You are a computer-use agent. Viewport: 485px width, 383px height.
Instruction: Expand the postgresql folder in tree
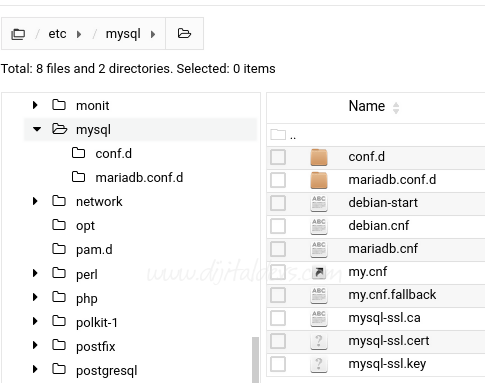[x=35, y=369]
